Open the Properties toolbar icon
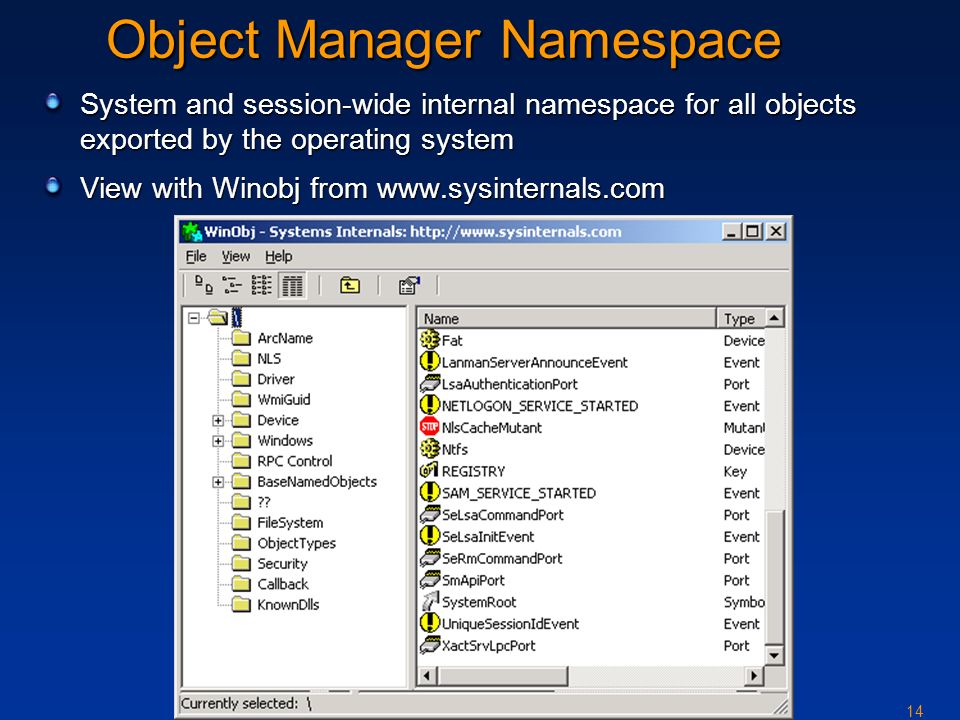This screenshot has width=960, height=720. coord(410,285)
